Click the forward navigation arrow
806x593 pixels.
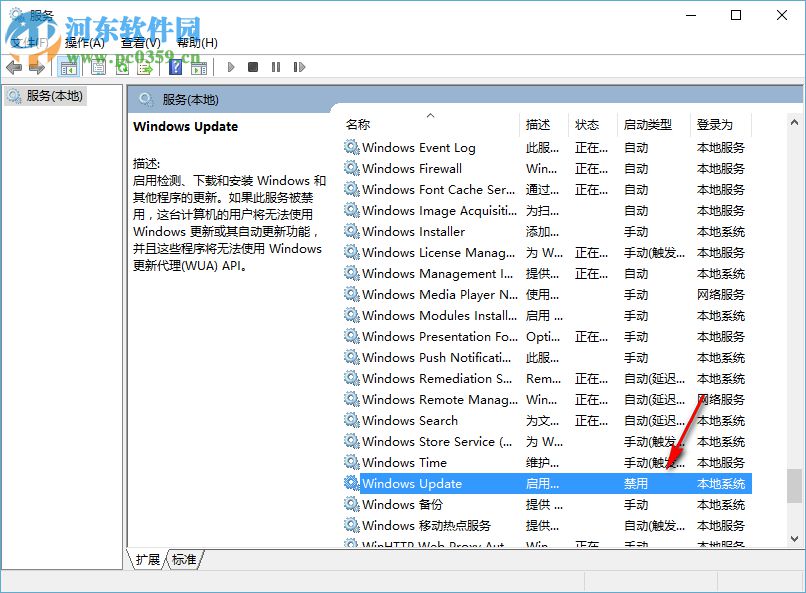(38, 66)
